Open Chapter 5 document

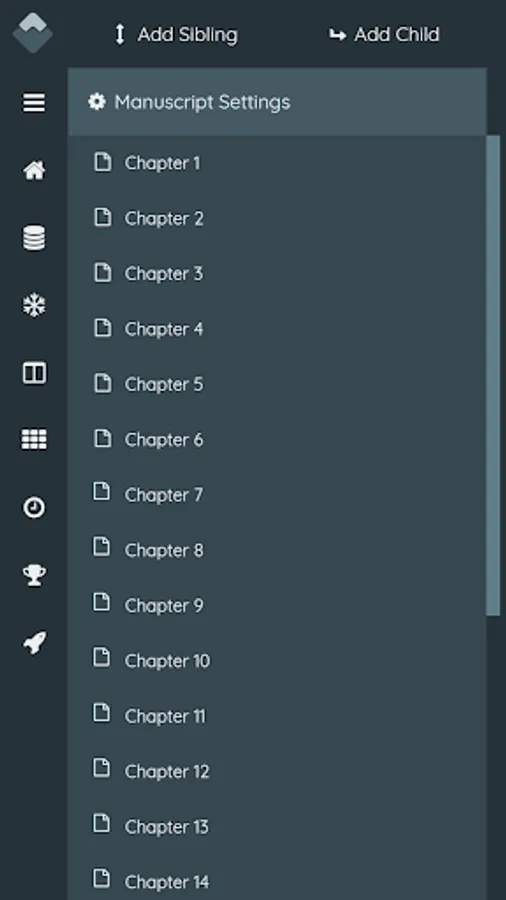click(x=277, y=384)
